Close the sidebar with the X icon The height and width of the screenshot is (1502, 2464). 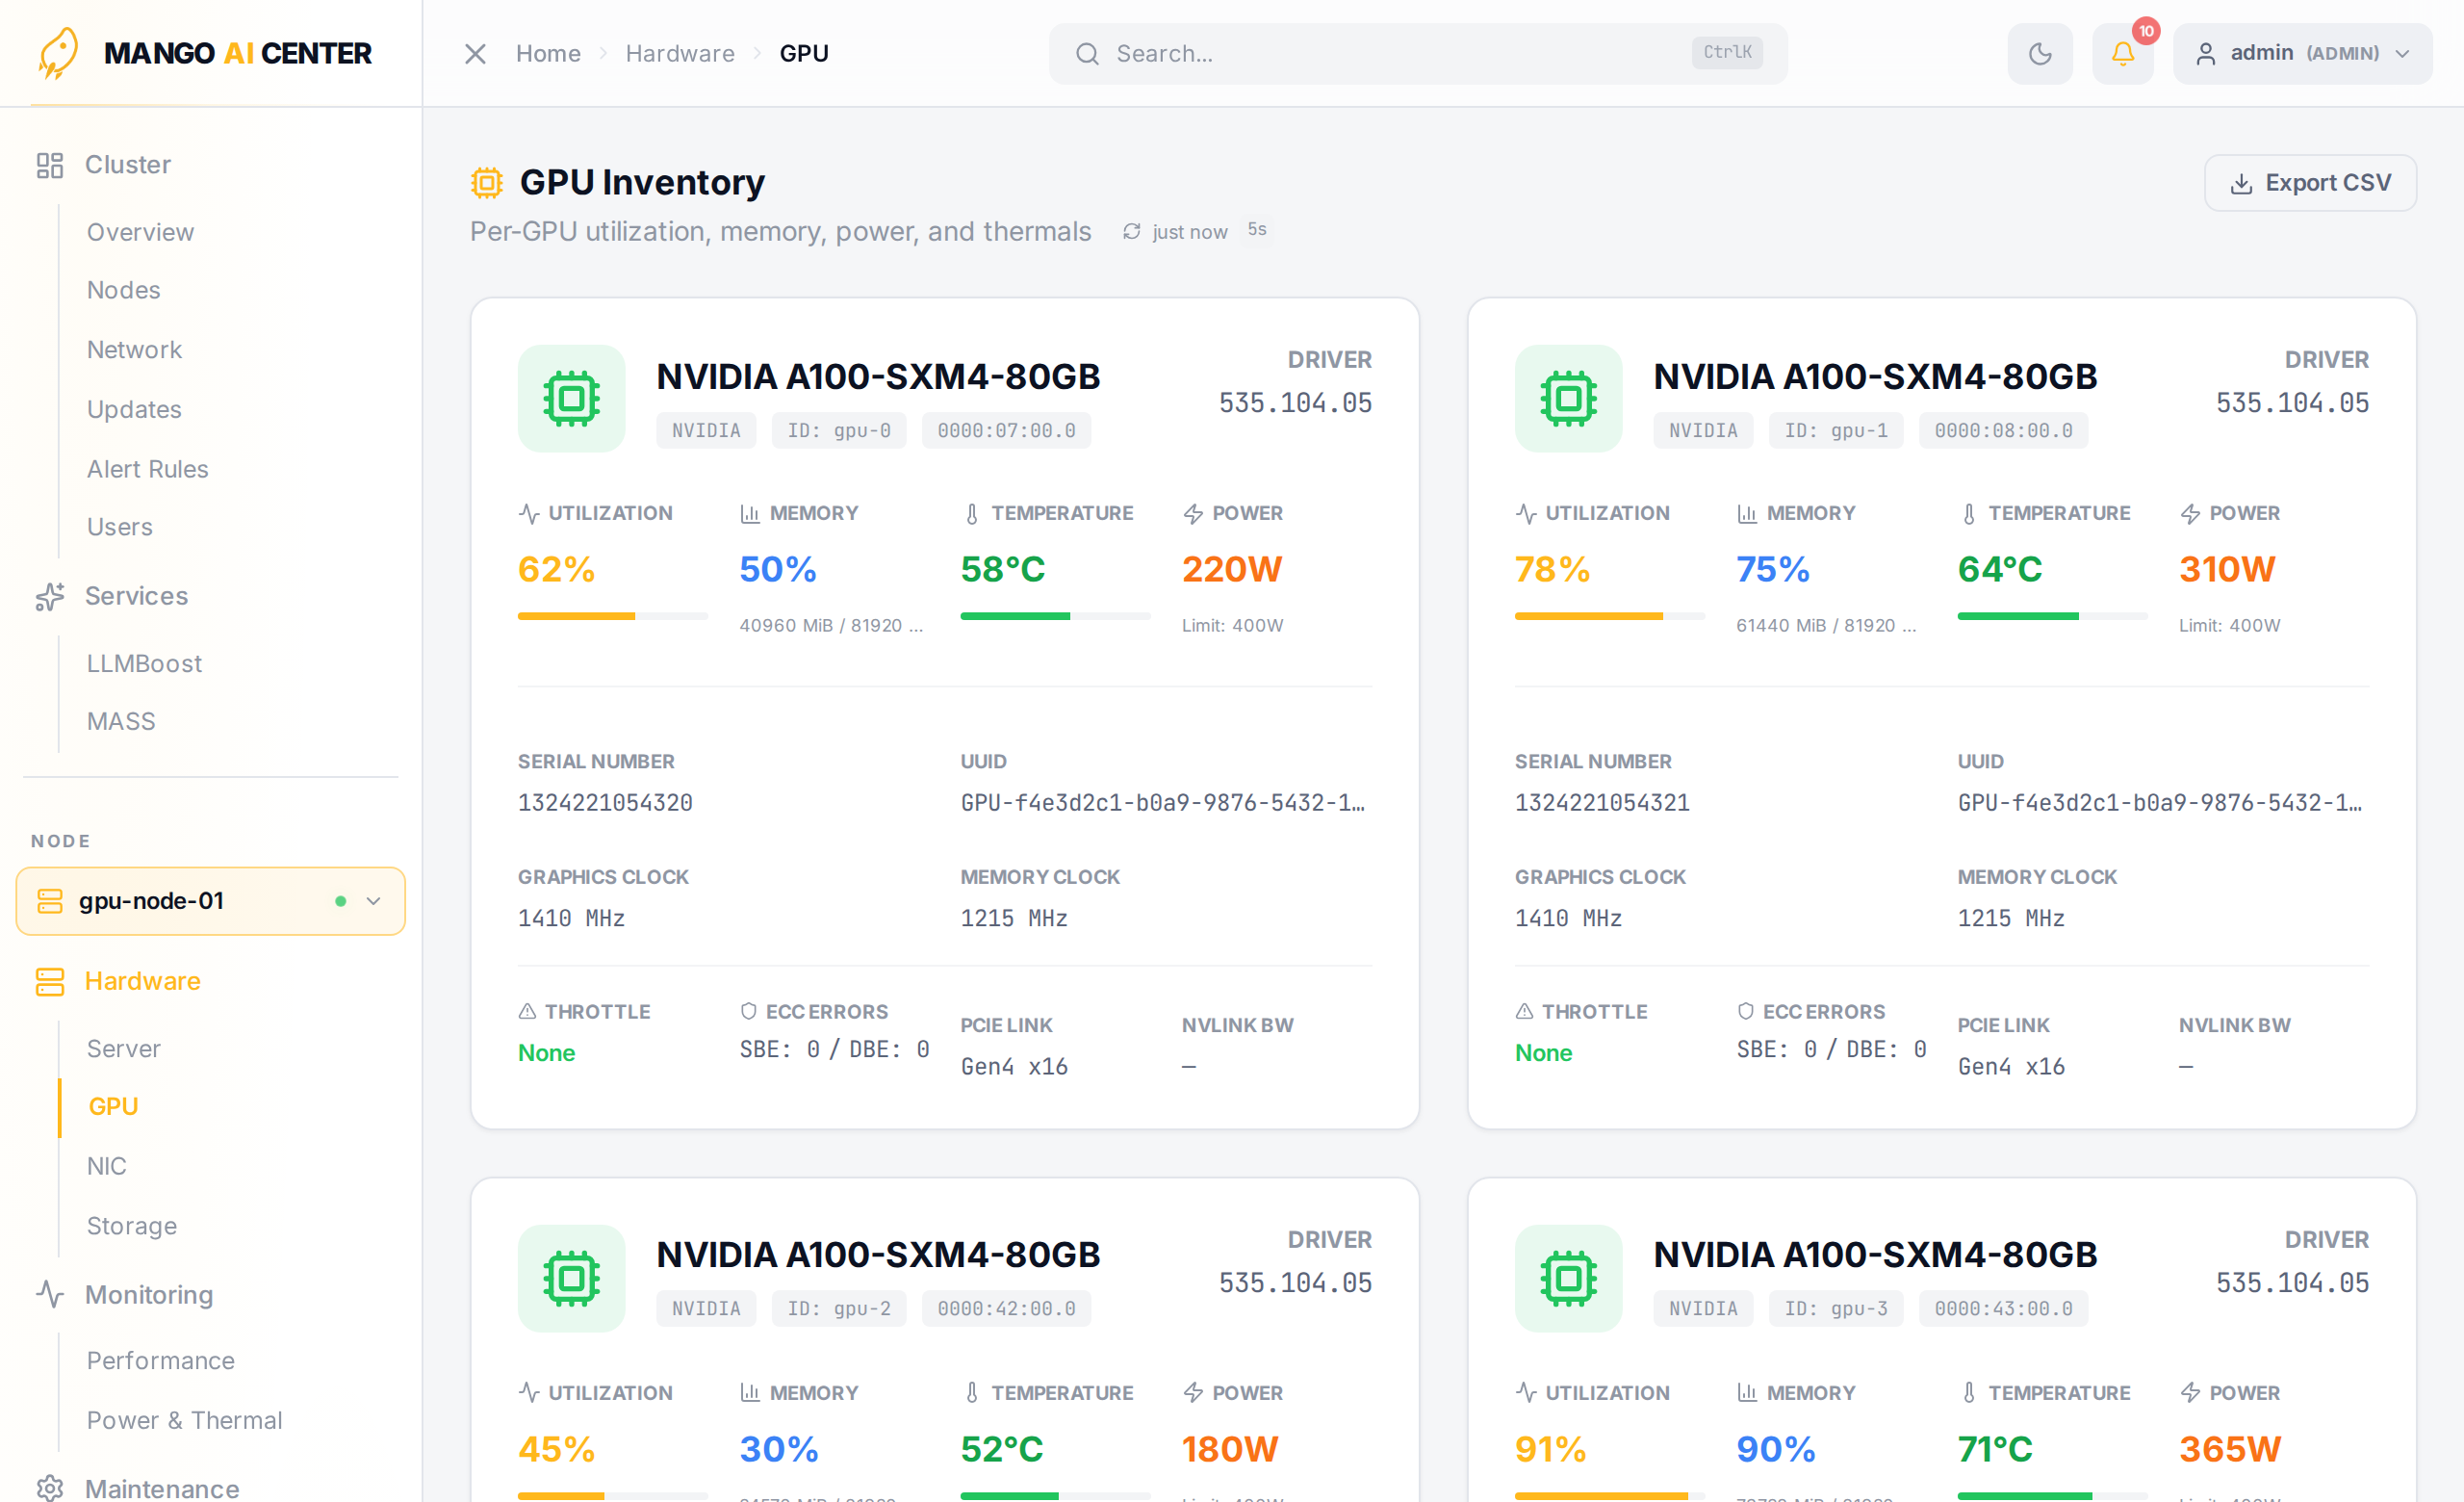(475, 53)
